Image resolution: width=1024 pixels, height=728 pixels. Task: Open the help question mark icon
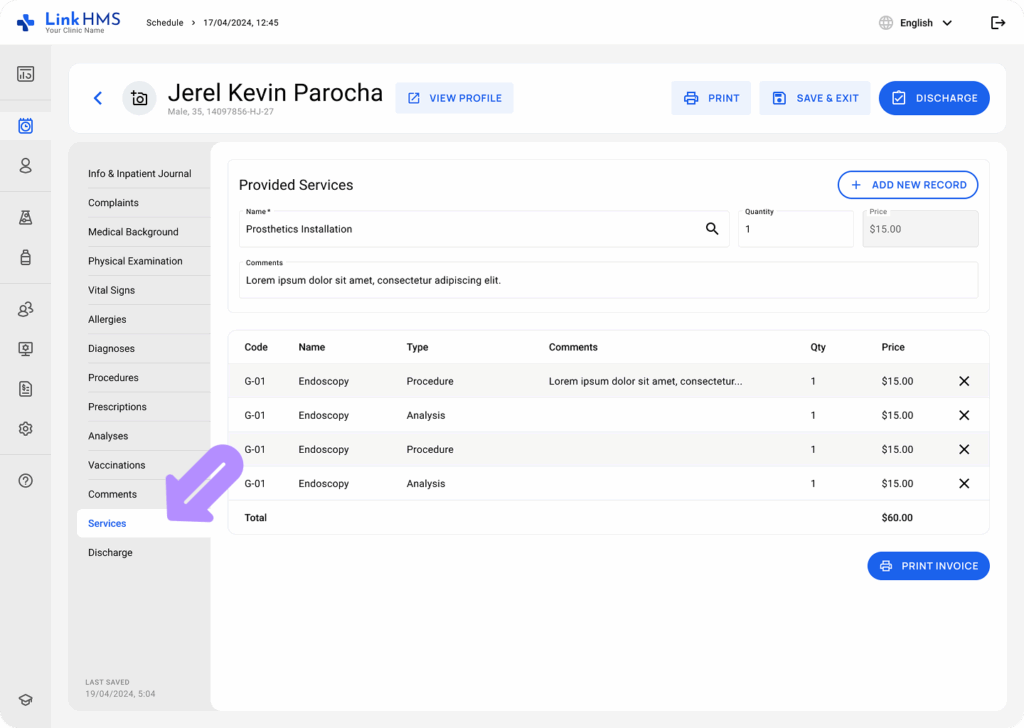(25, 481)
